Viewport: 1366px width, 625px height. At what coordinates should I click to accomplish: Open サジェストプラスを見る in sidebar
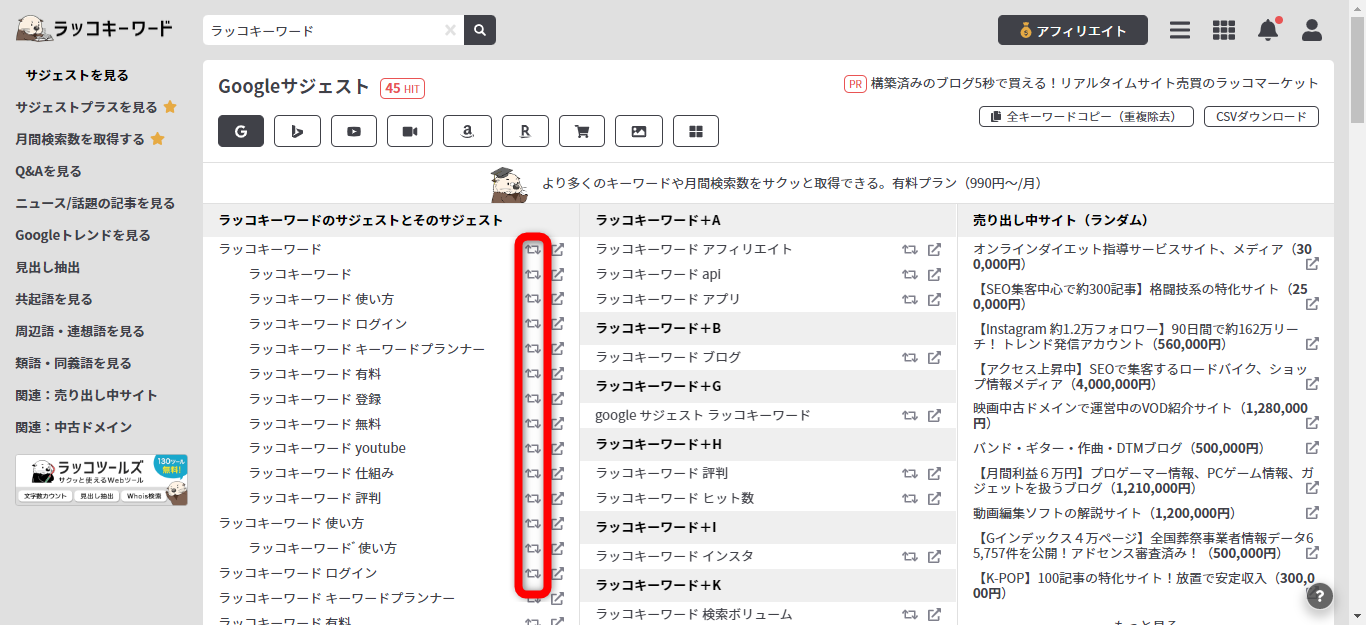pos(96,107)
